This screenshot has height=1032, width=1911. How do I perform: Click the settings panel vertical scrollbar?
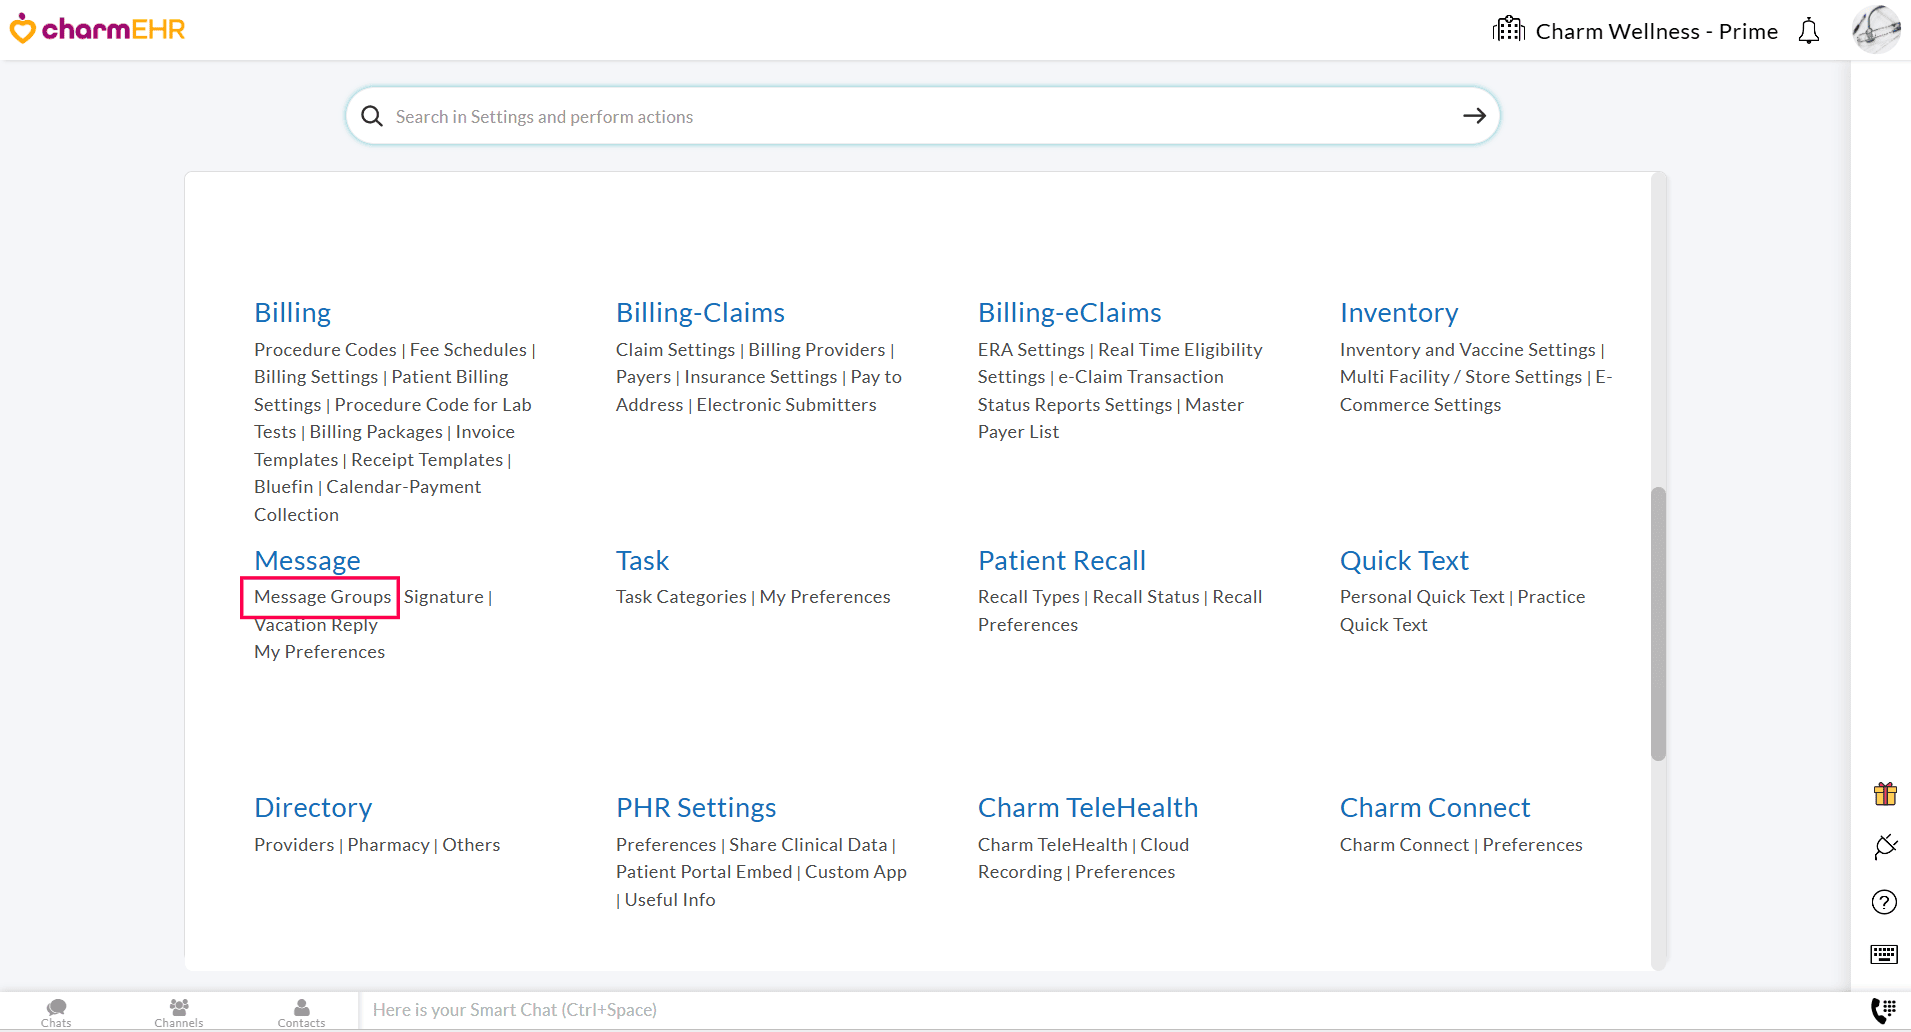1658,623
